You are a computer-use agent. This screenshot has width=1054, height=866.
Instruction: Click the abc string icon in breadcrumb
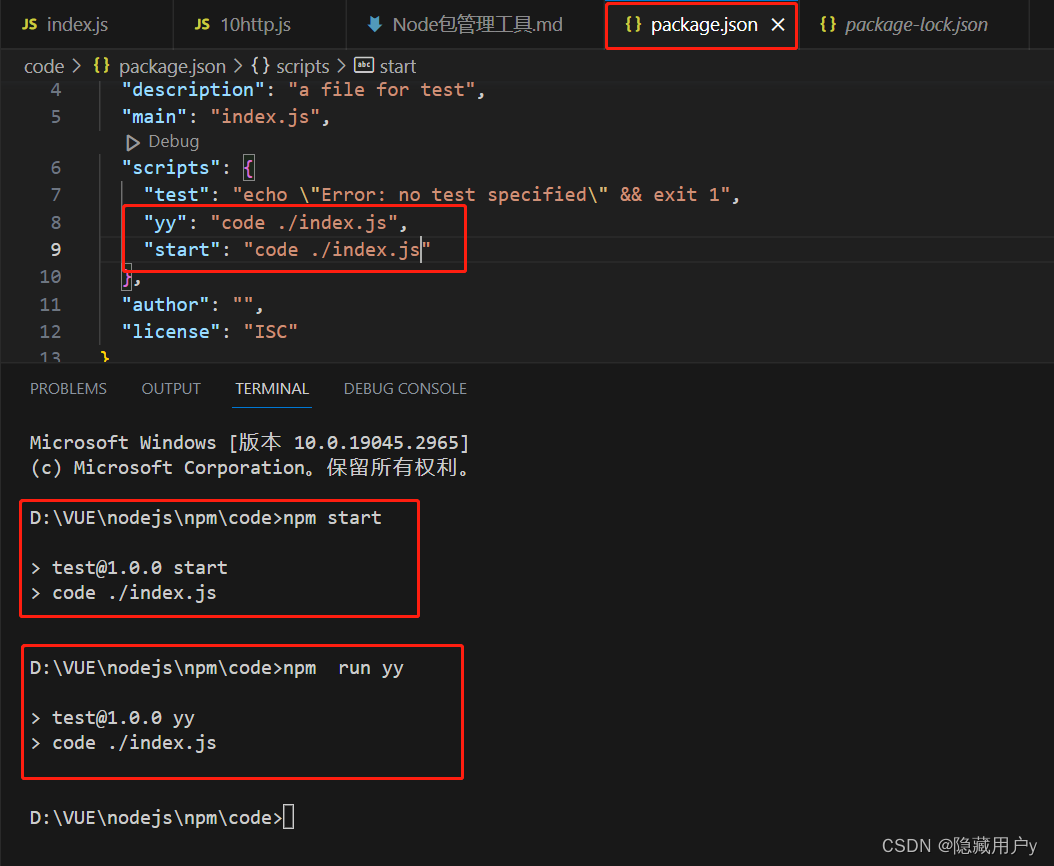pos(364,65)
